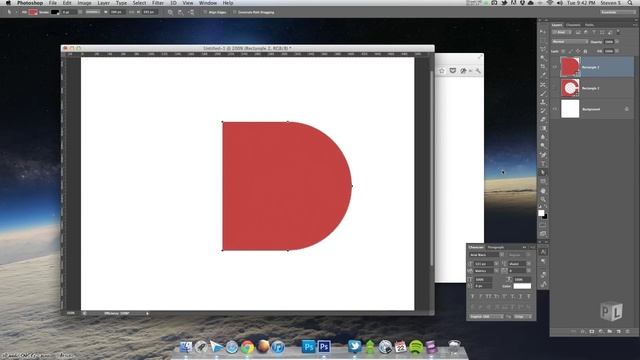Image resolution: width=640 pixels, height=360 pixels.
Task: Toggle visibility of the Rectangle 1 layer
Action: click(x=555, y=88)
